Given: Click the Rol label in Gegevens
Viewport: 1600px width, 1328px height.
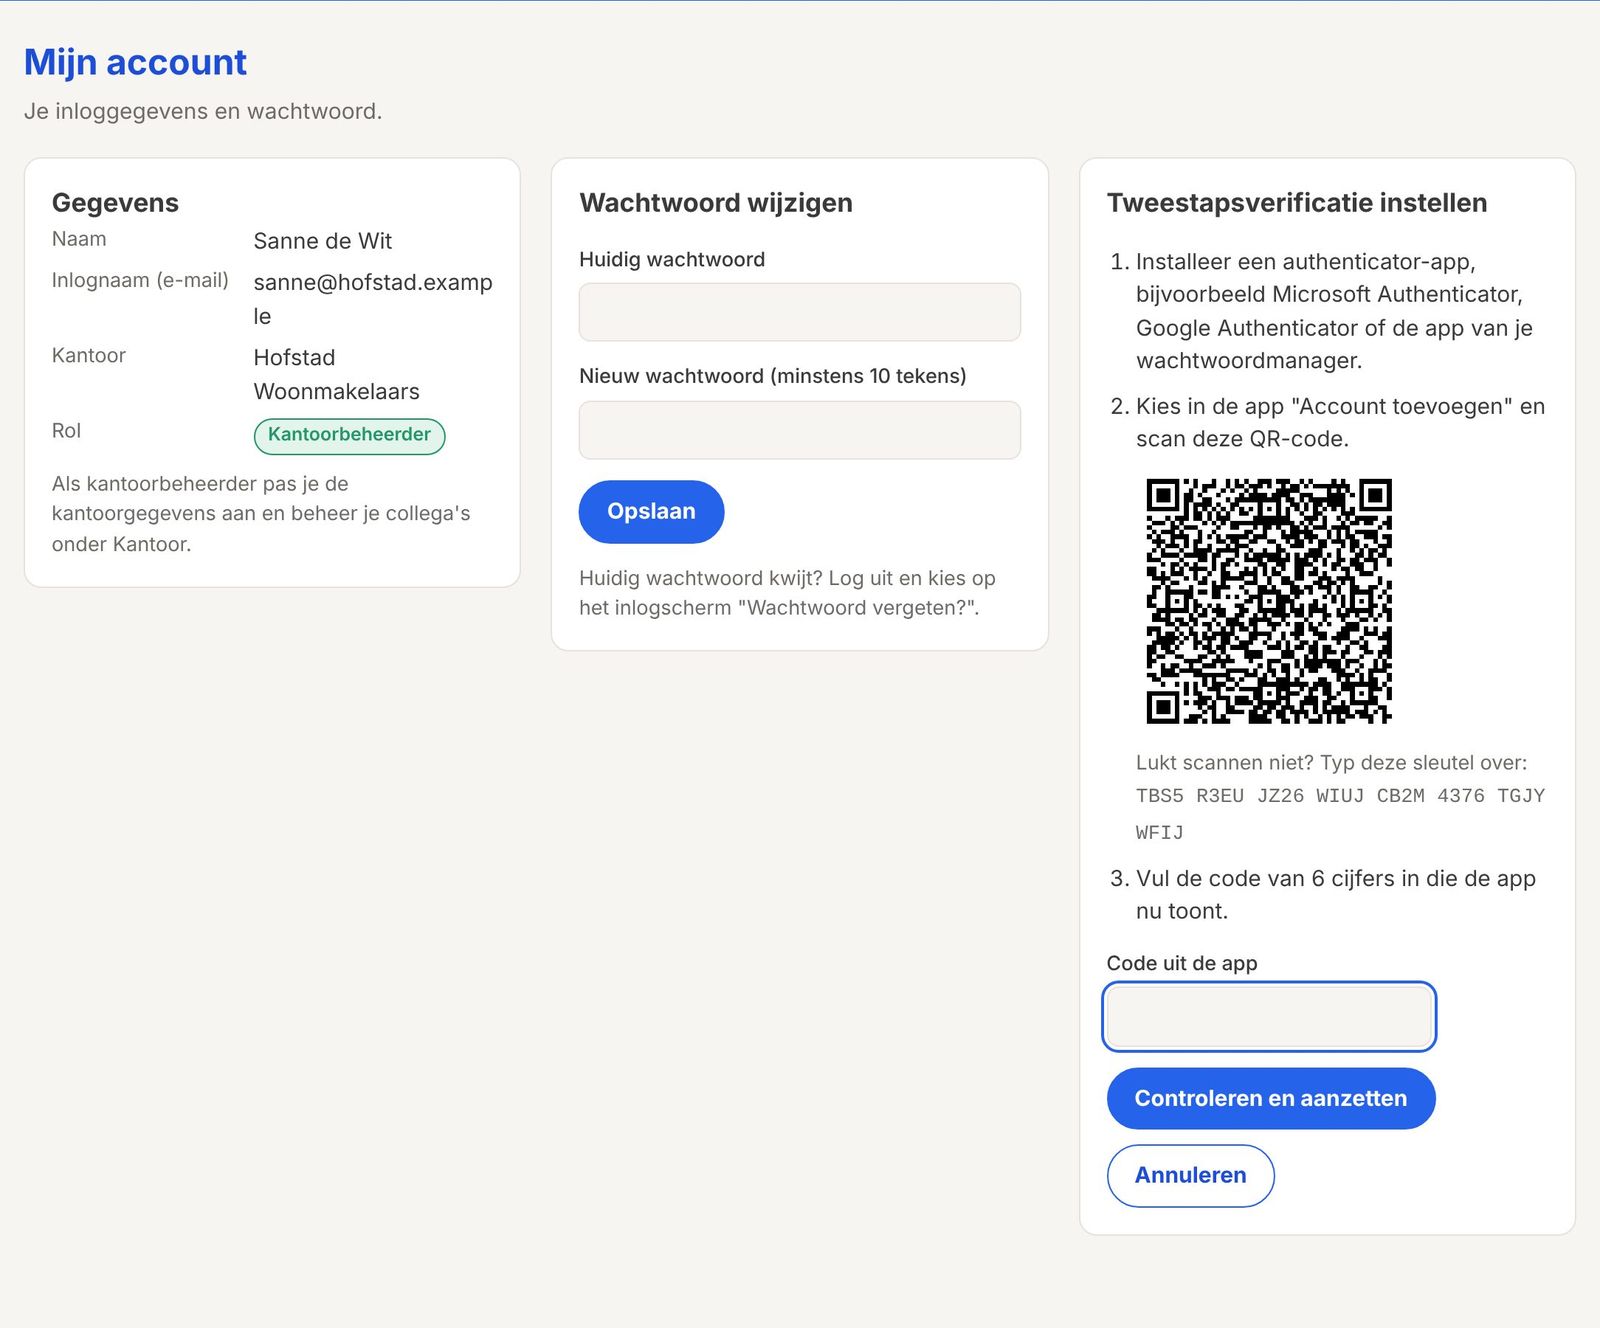Looking at the screenshot, I should [66, 431].
